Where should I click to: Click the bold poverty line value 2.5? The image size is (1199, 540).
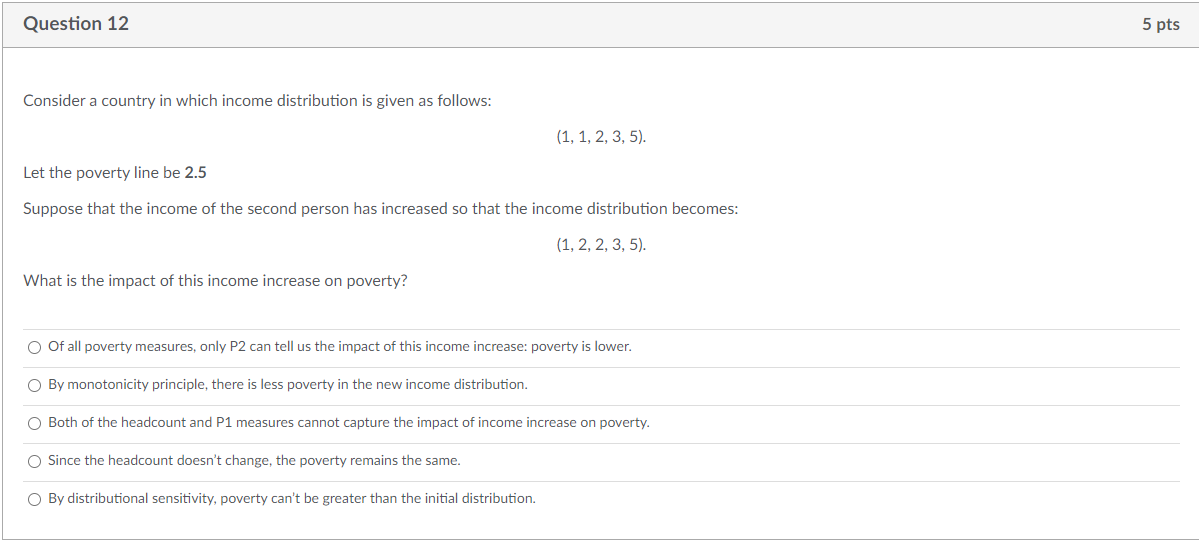(x=196, y=173)
